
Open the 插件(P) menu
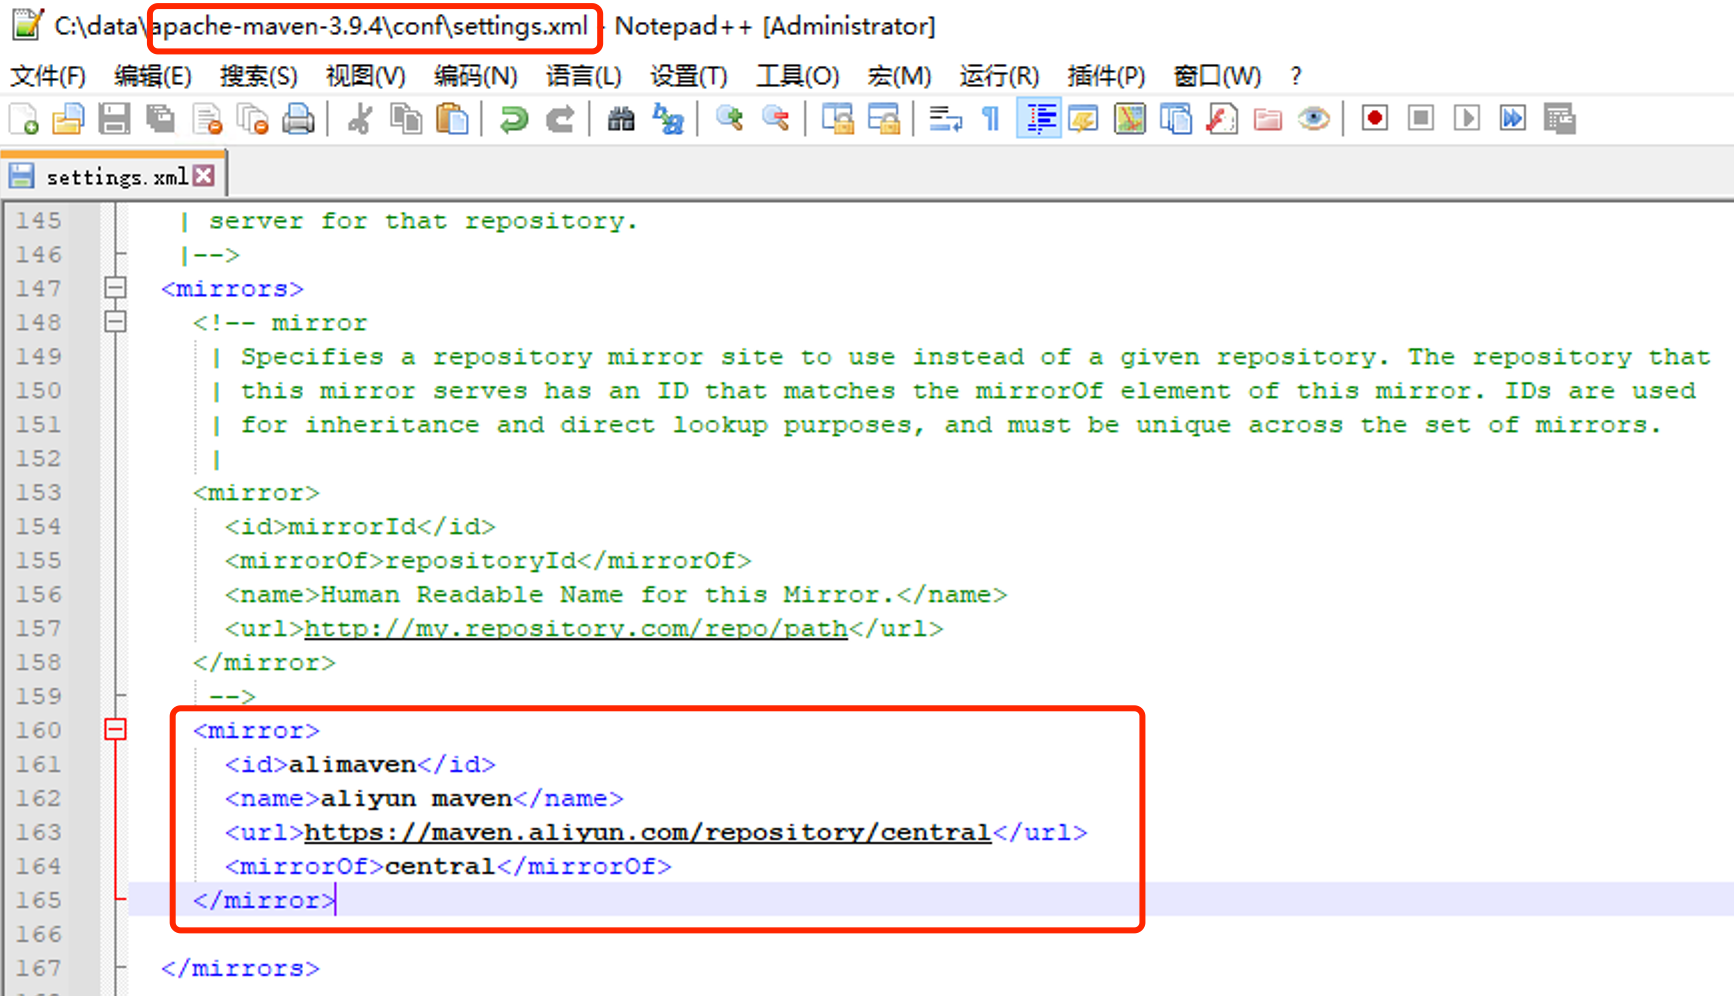click(1105, 76)
